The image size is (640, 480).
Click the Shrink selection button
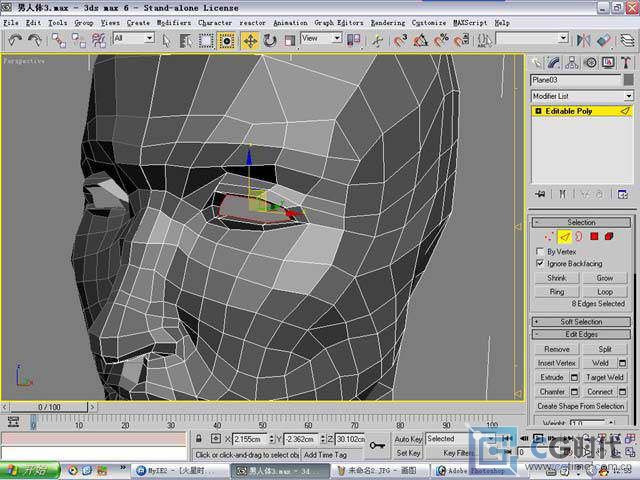(x=557, y=278)
